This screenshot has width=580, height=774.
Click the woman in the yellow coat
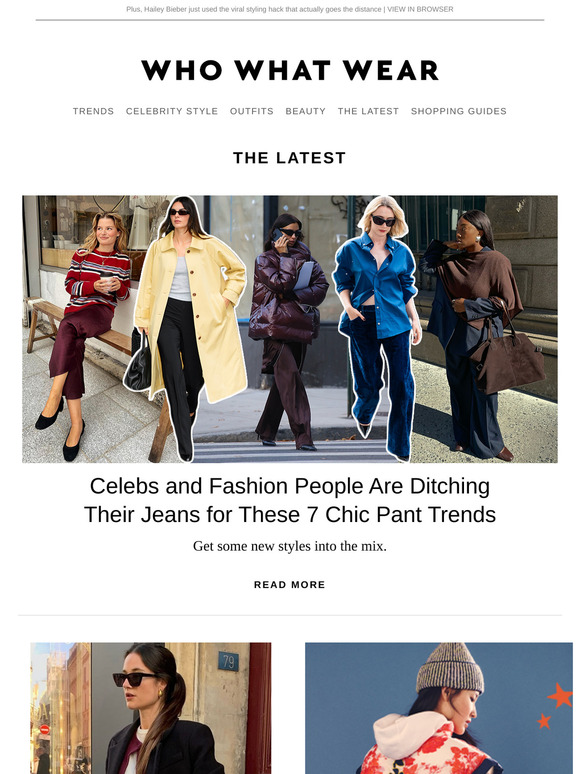pyautogui.click(x=188, y=326)
